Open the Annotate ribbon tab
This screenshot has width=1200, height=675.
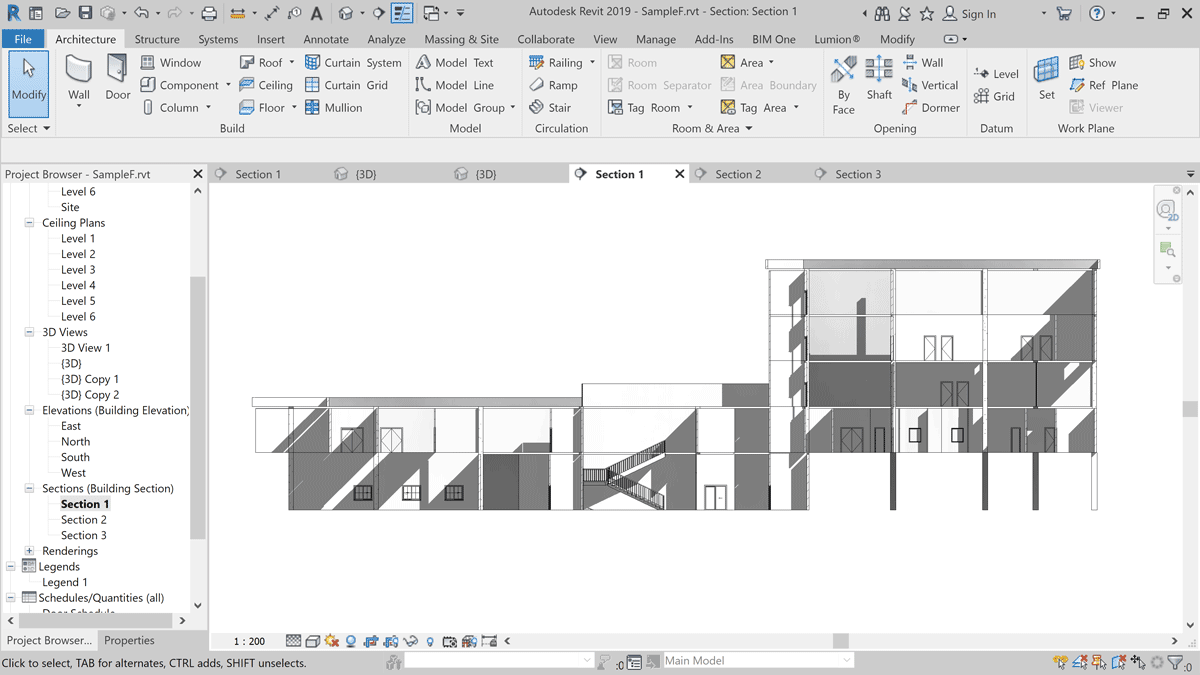point(326,39)
